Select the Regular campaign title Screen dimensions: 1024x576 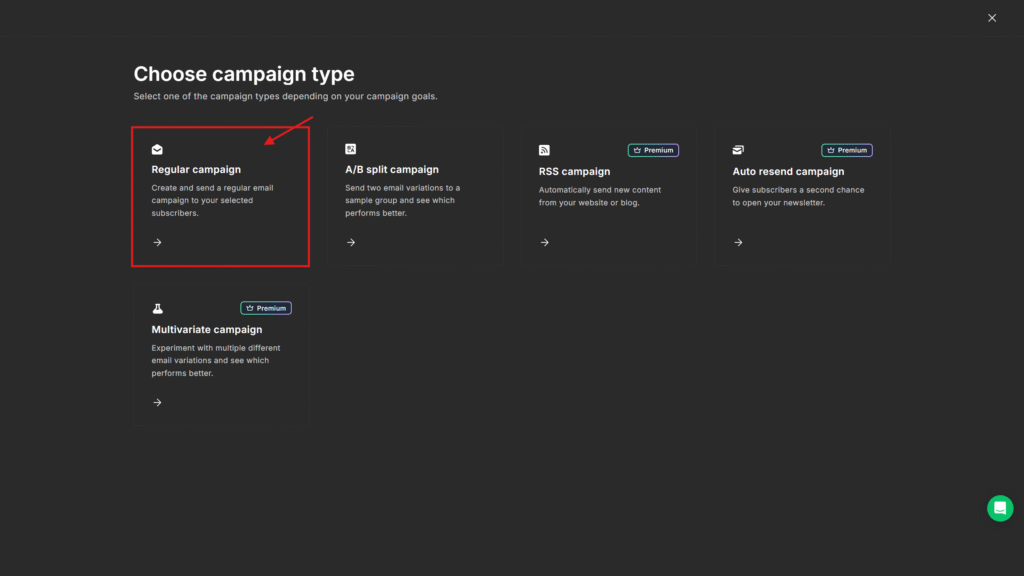[196, 170]
